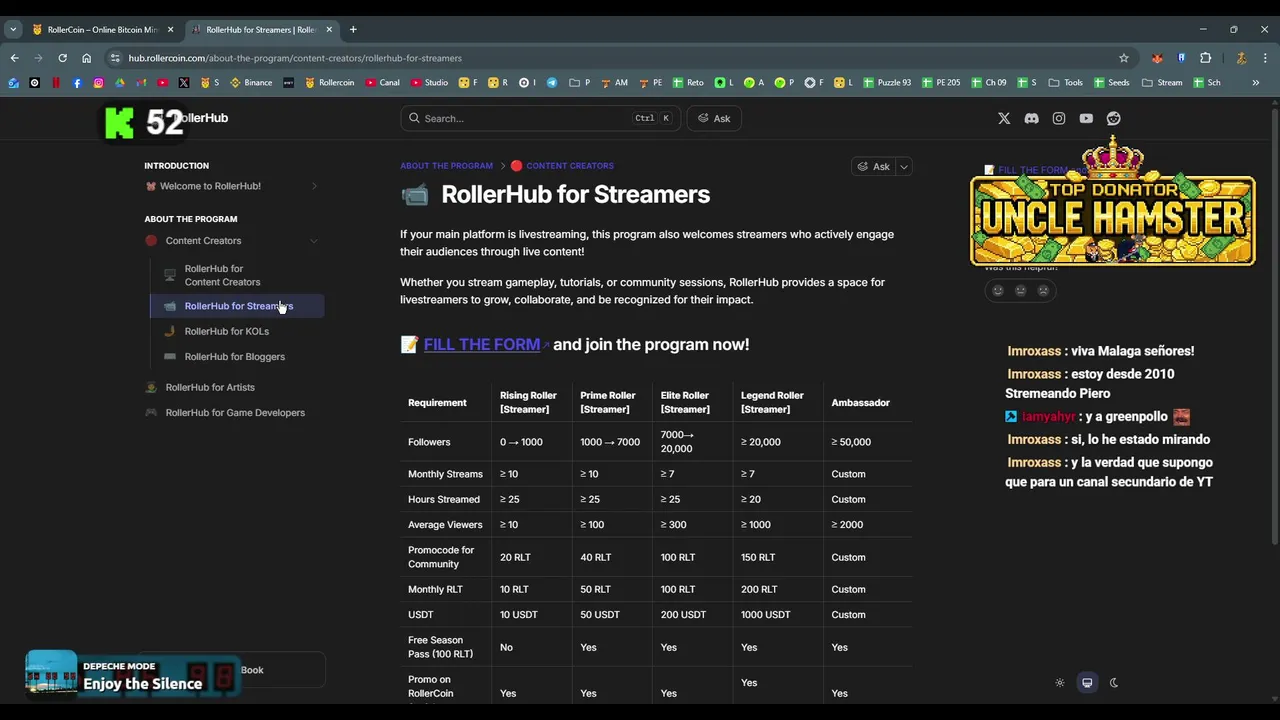Screen dimensions: 1280x720
Task: Click the Ask button beside search
Action: pyautogui.click(x=714, y=118)
